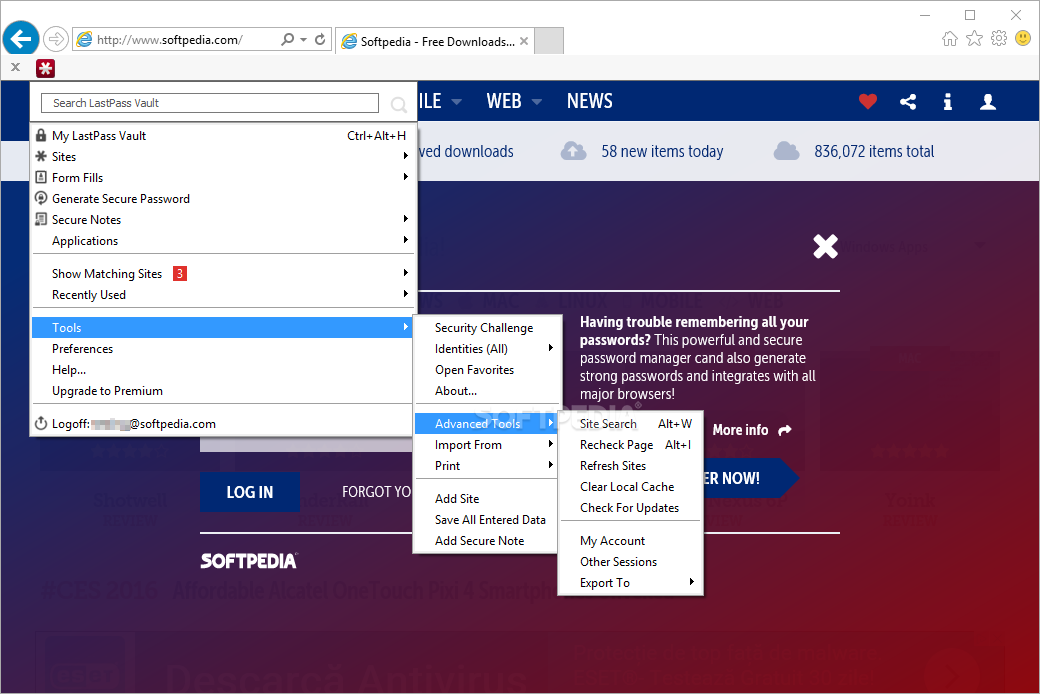Screen dimensions: 1040x694
Task: Select the highlighted Tools menu item
Action: [x=223, y=328]
